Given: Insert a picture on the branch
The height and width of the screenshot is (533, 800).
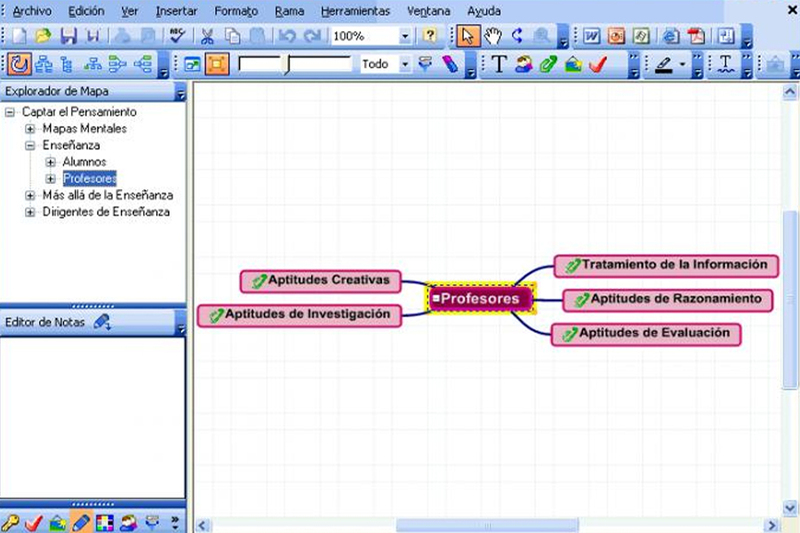Looking at the screenshot, I should [x=573, y=64].
